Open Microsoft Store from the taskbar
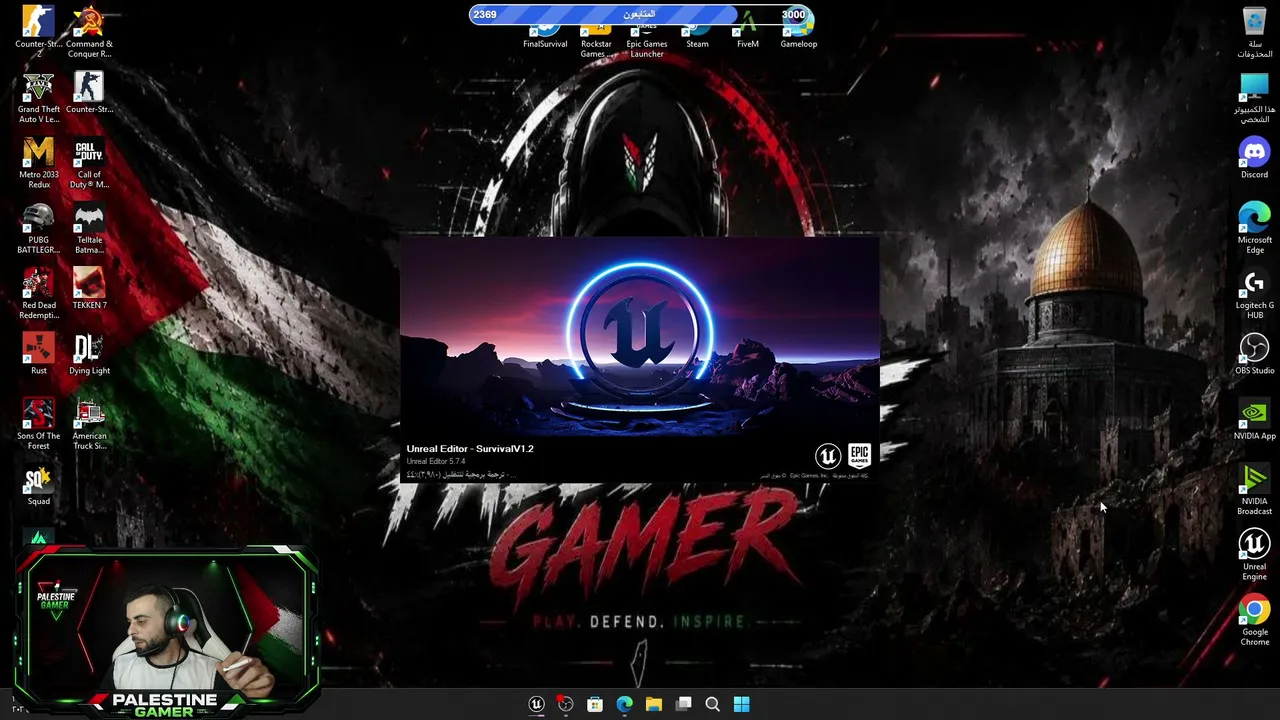 tap(595, 704)
